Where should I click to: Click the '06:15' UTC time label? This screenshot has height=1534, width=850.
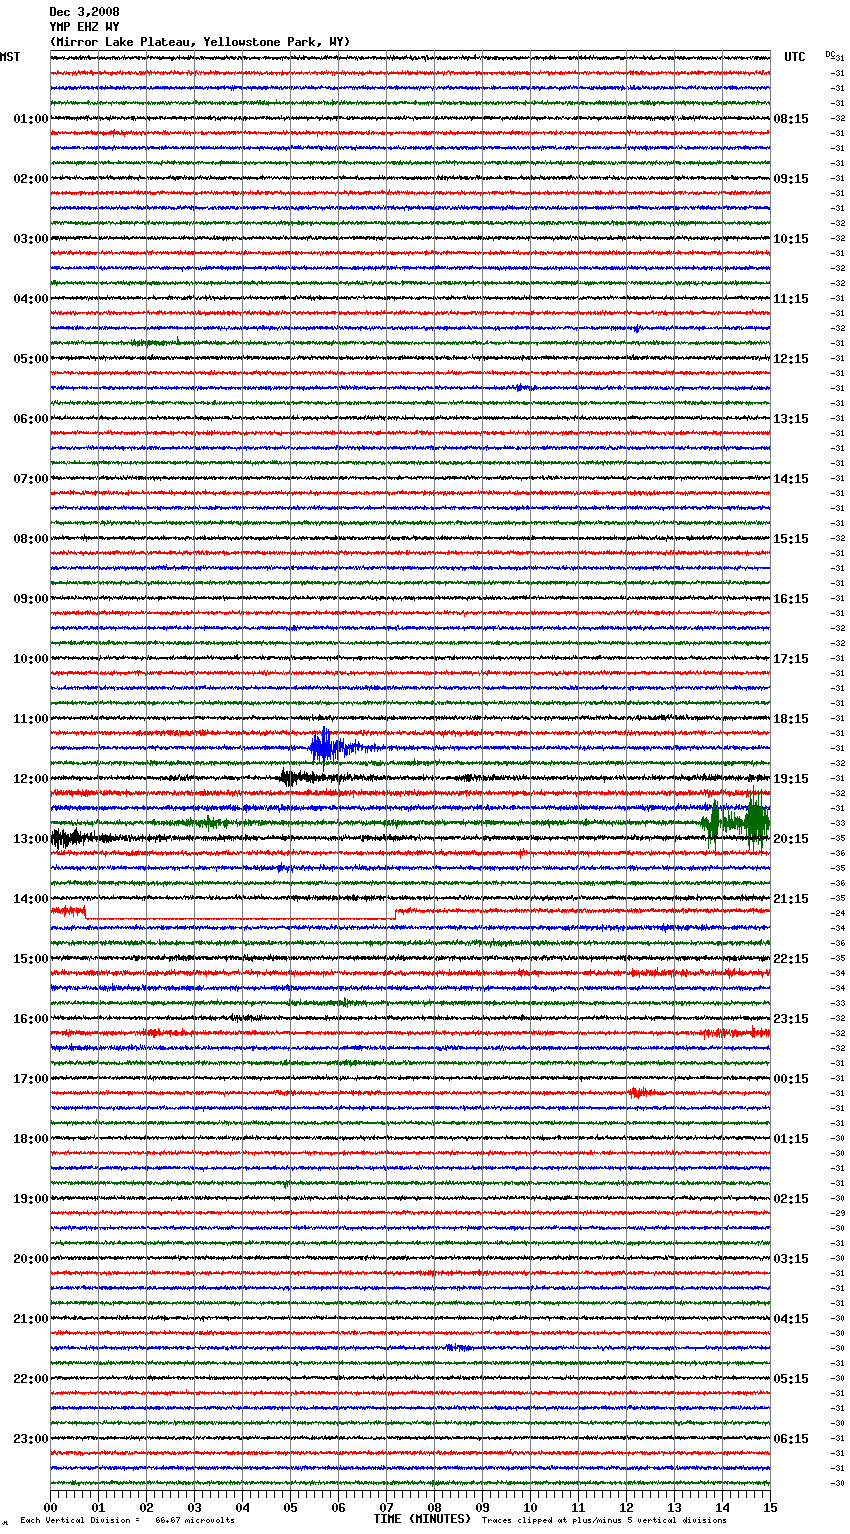pos(791,1439)
